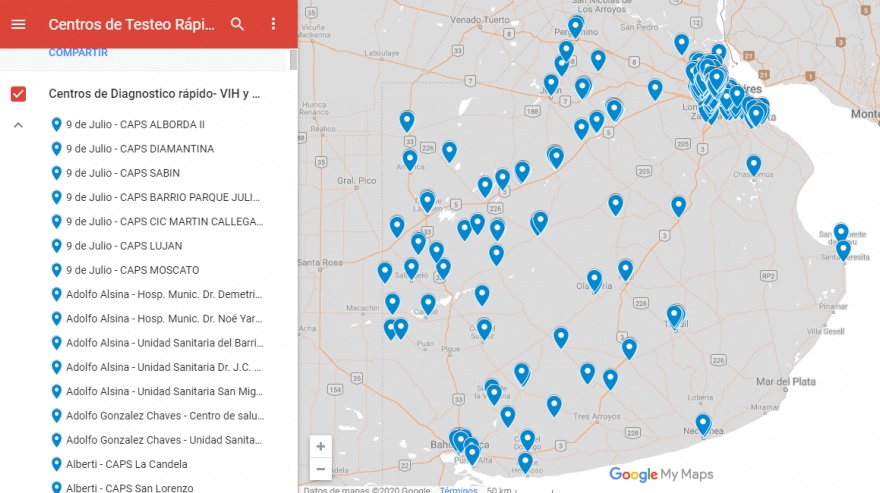Select Alberti - CAPS San Lorenzo entry

pyautogui.click(x=129, y=488)
